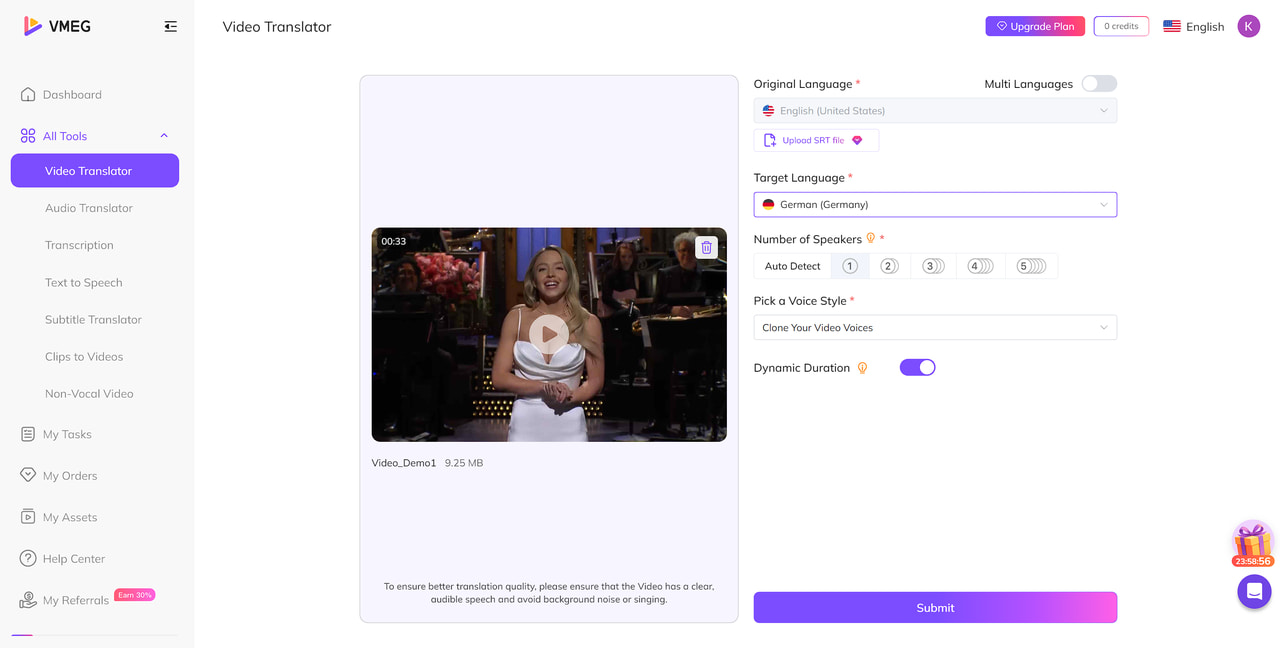Click the My Referrals hand icon
This screenshot has width=1280, height=648.
28,600
